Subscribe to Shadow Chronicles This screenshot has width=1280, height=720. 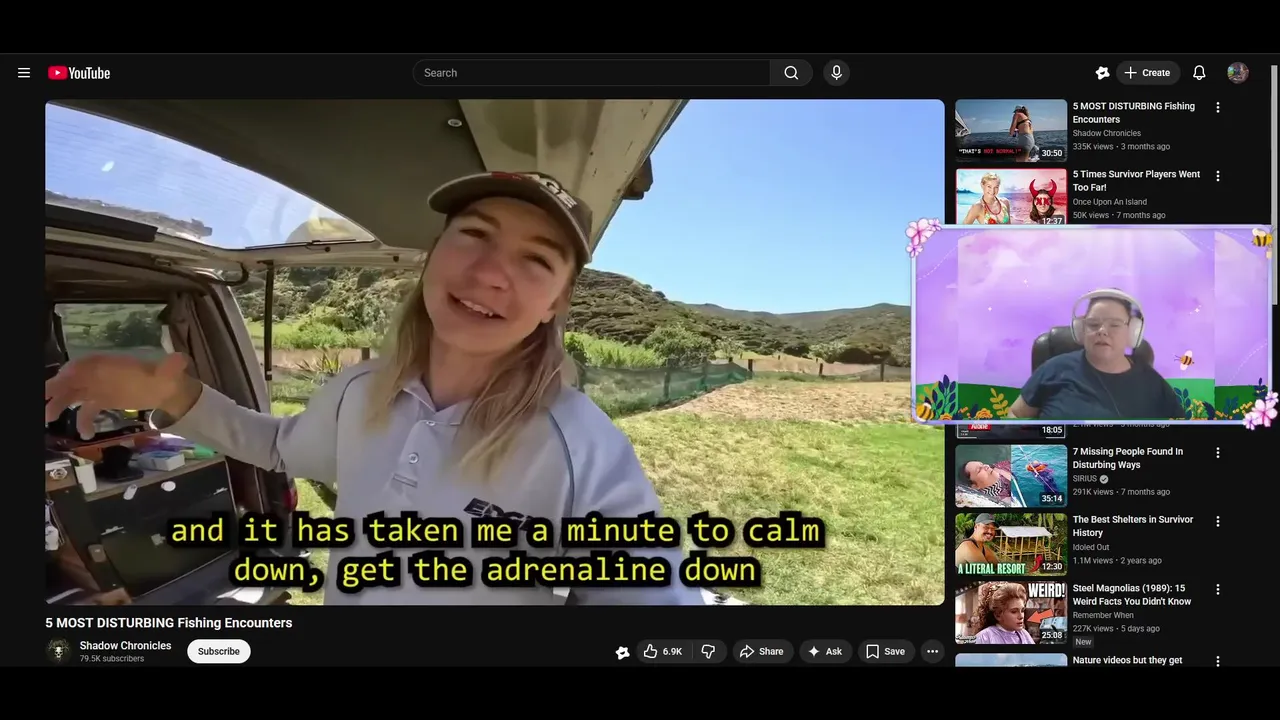point(218,651)
